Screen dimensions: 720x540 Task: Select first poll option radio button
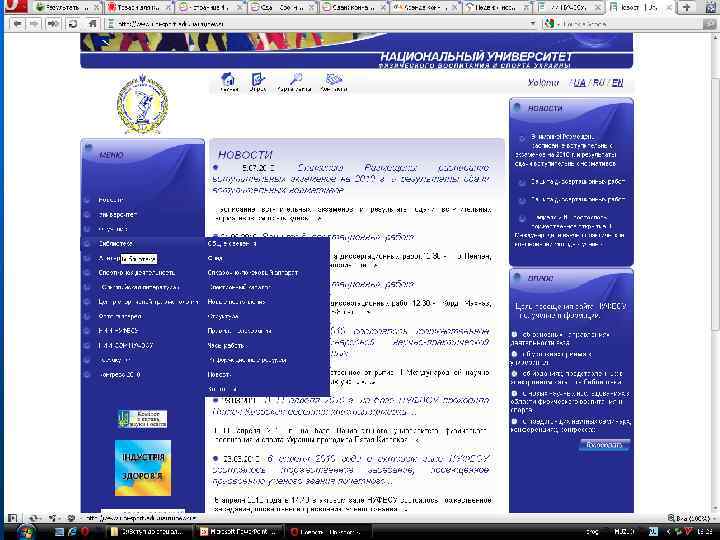(x=515, y=334)
